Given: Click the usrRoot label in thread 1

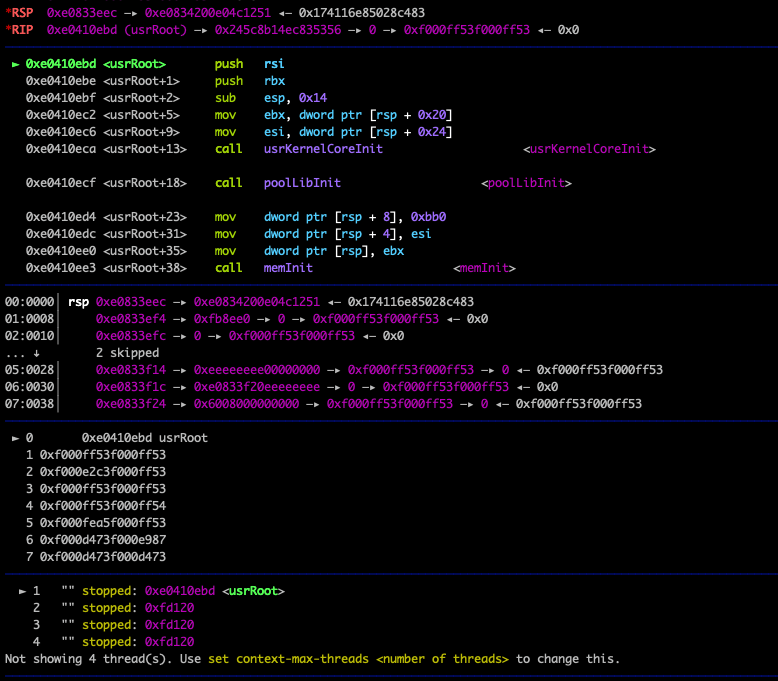Looking at the screenshot, I should click(x=253, y=591).
